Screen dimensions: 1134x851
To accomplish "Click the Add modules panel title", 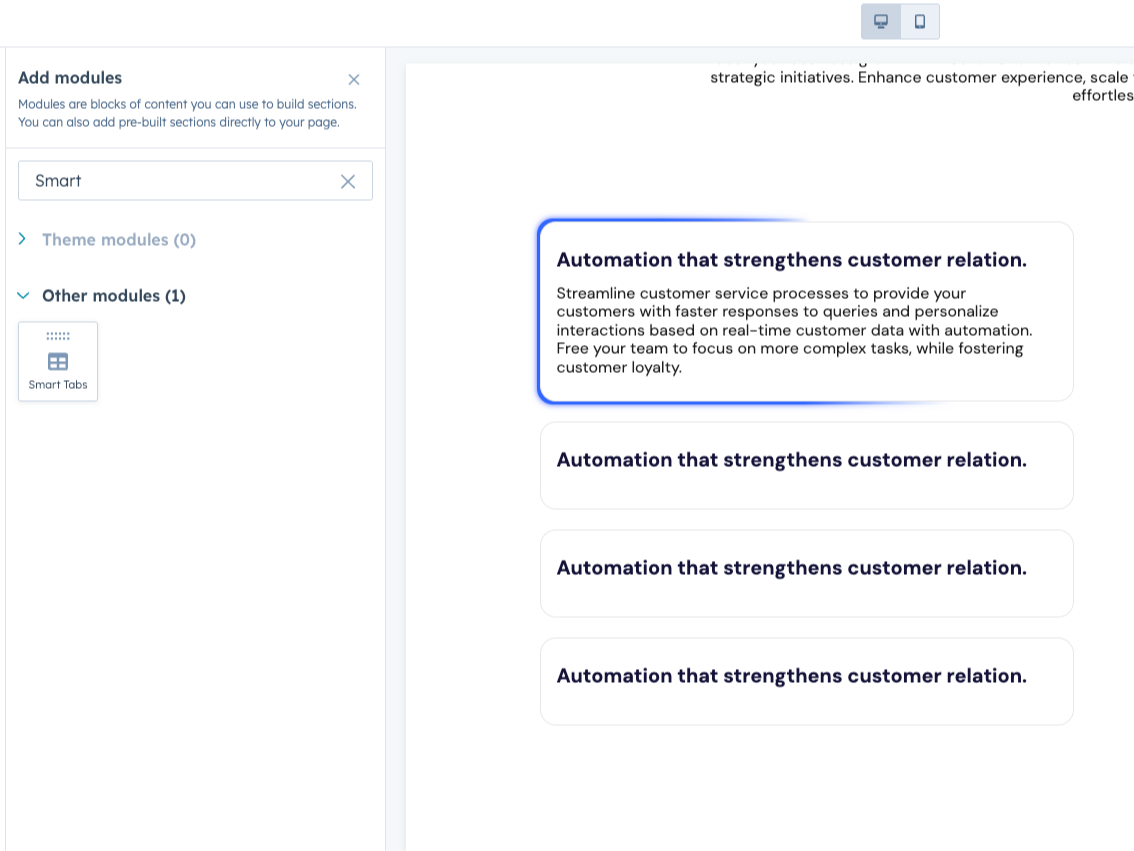I will pyautogui.click(x=70, y=78).
